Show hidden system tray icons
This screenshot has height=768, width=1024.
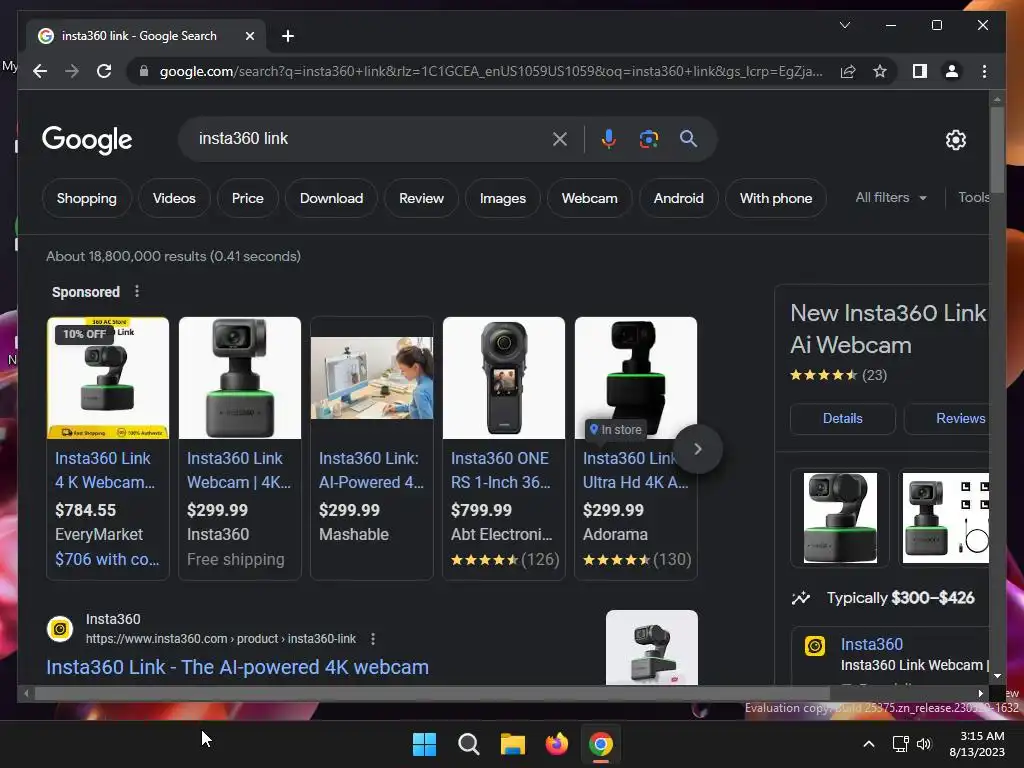tap(869, 744)
